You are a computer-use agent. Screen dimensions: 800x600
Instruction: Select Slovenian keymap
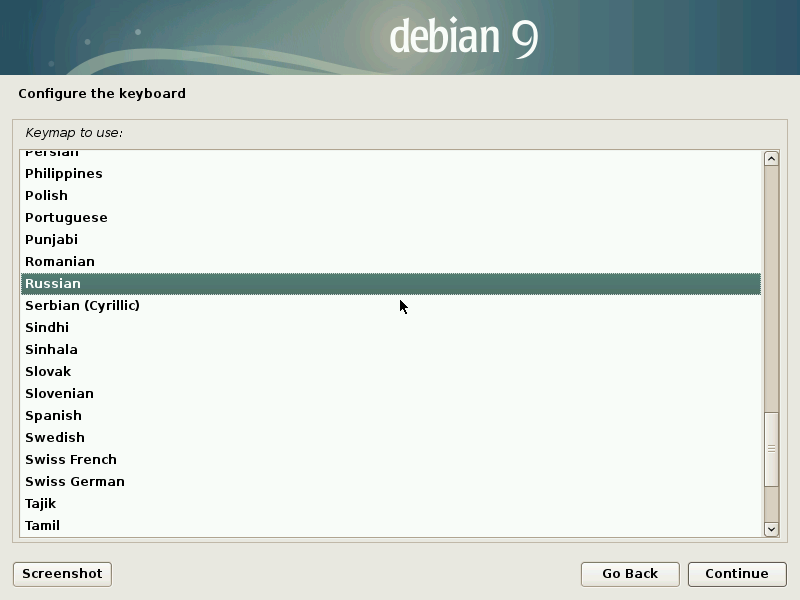click(391, 393)
